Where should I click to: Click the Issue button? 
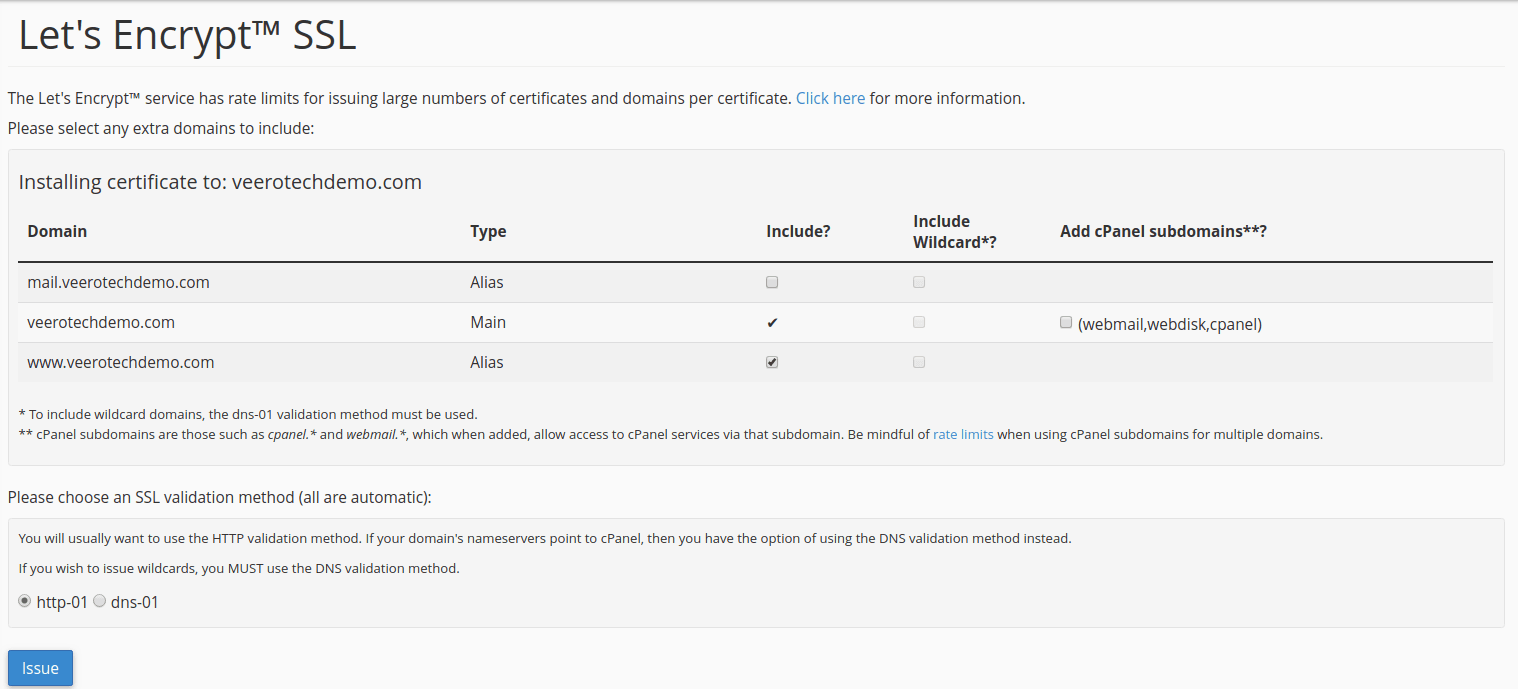point(40,668)
